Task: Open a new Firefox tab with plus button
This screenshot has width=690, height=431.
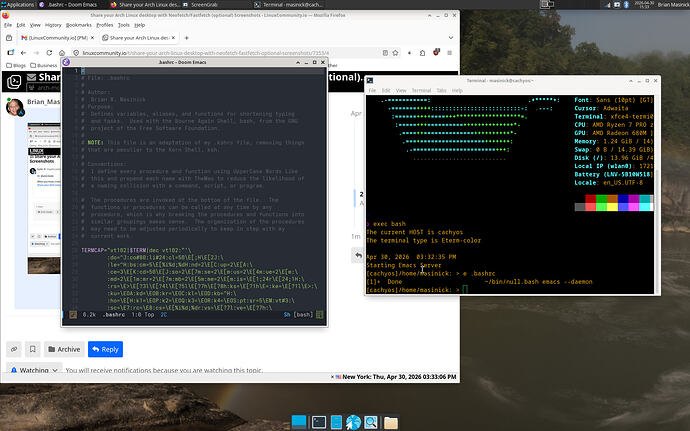Action: 187,38
